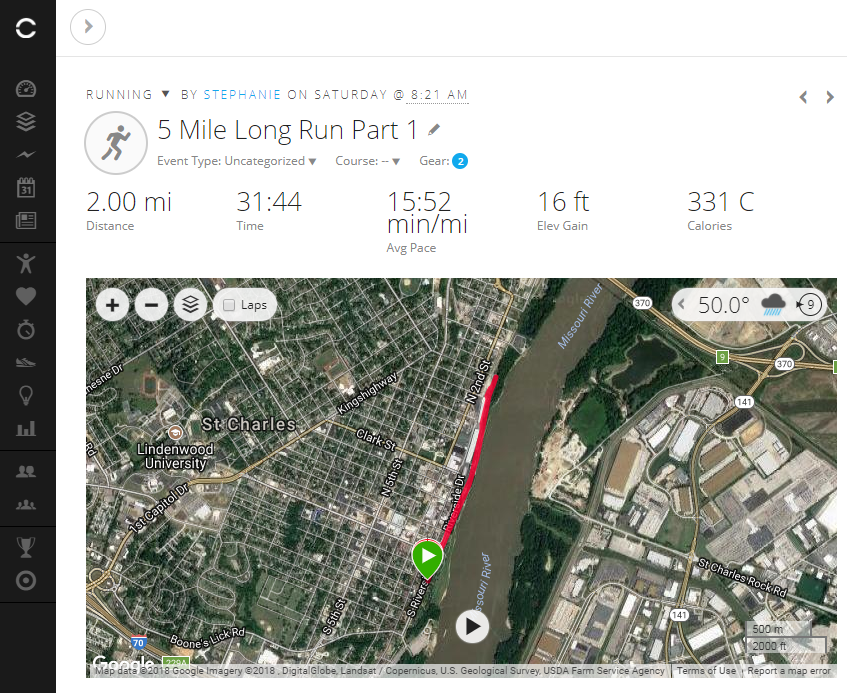The image size is (847, 693).
Task: Expand the Course dropdown
Action: tap(367, 161)
